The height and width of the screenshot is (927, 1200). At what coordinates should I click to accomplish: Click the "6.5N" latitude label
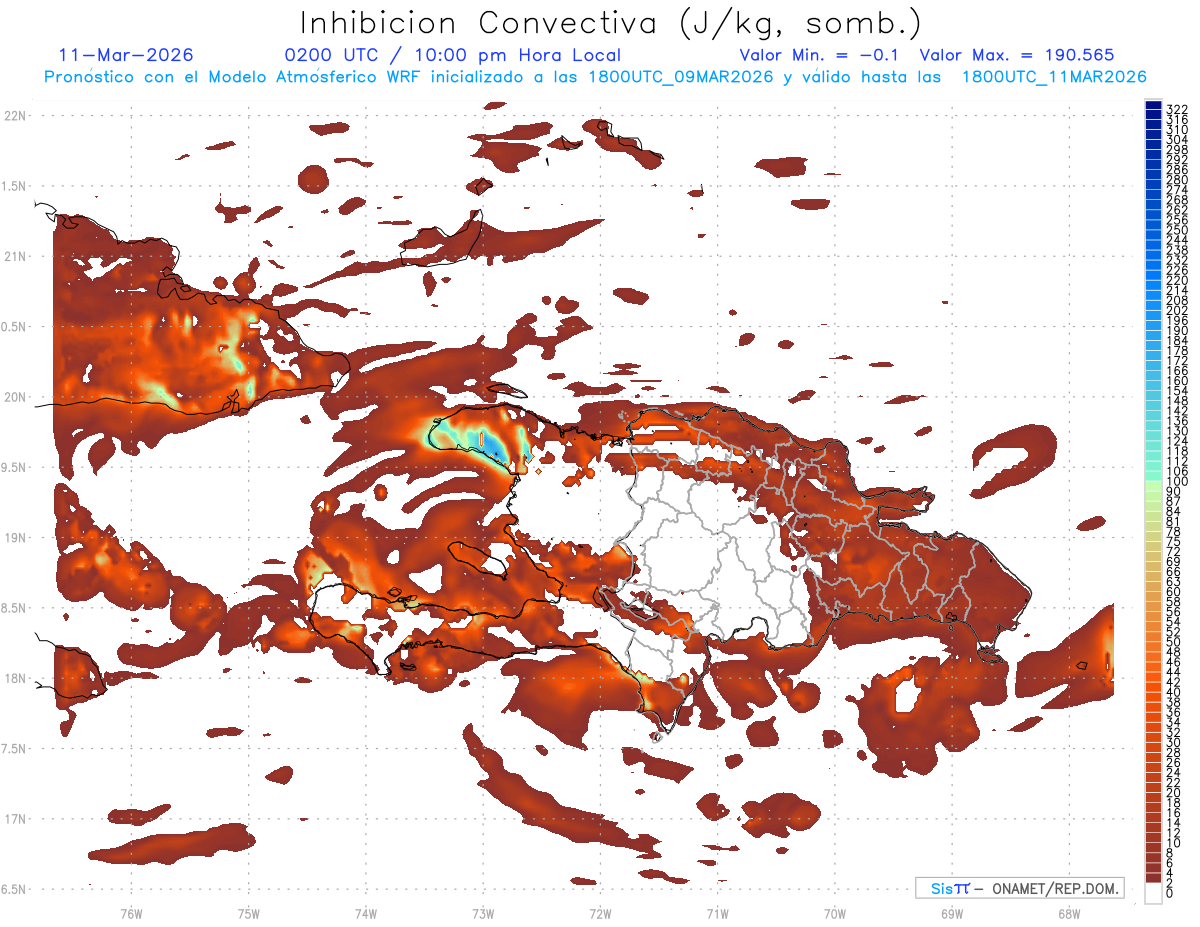pos(14,889)
